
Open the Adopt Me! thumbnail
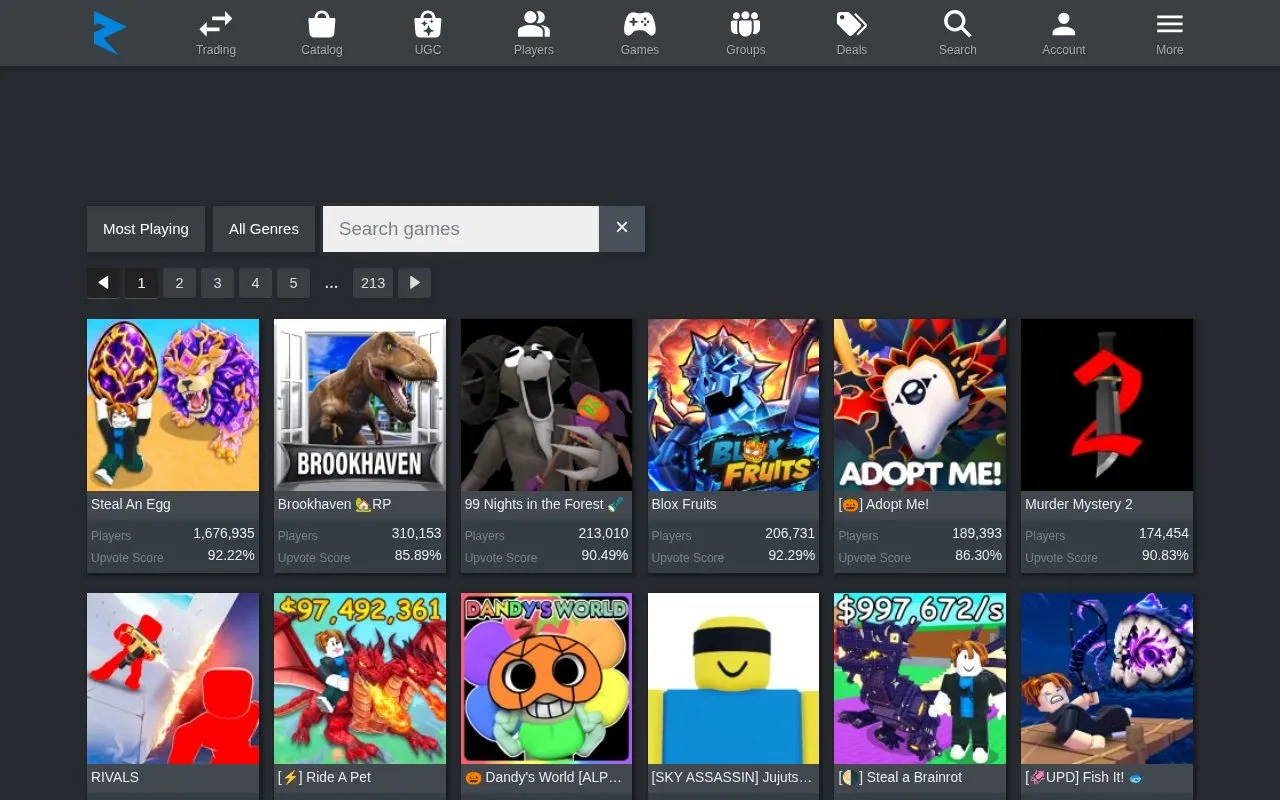pyautogui.click(x=920, y=405)
